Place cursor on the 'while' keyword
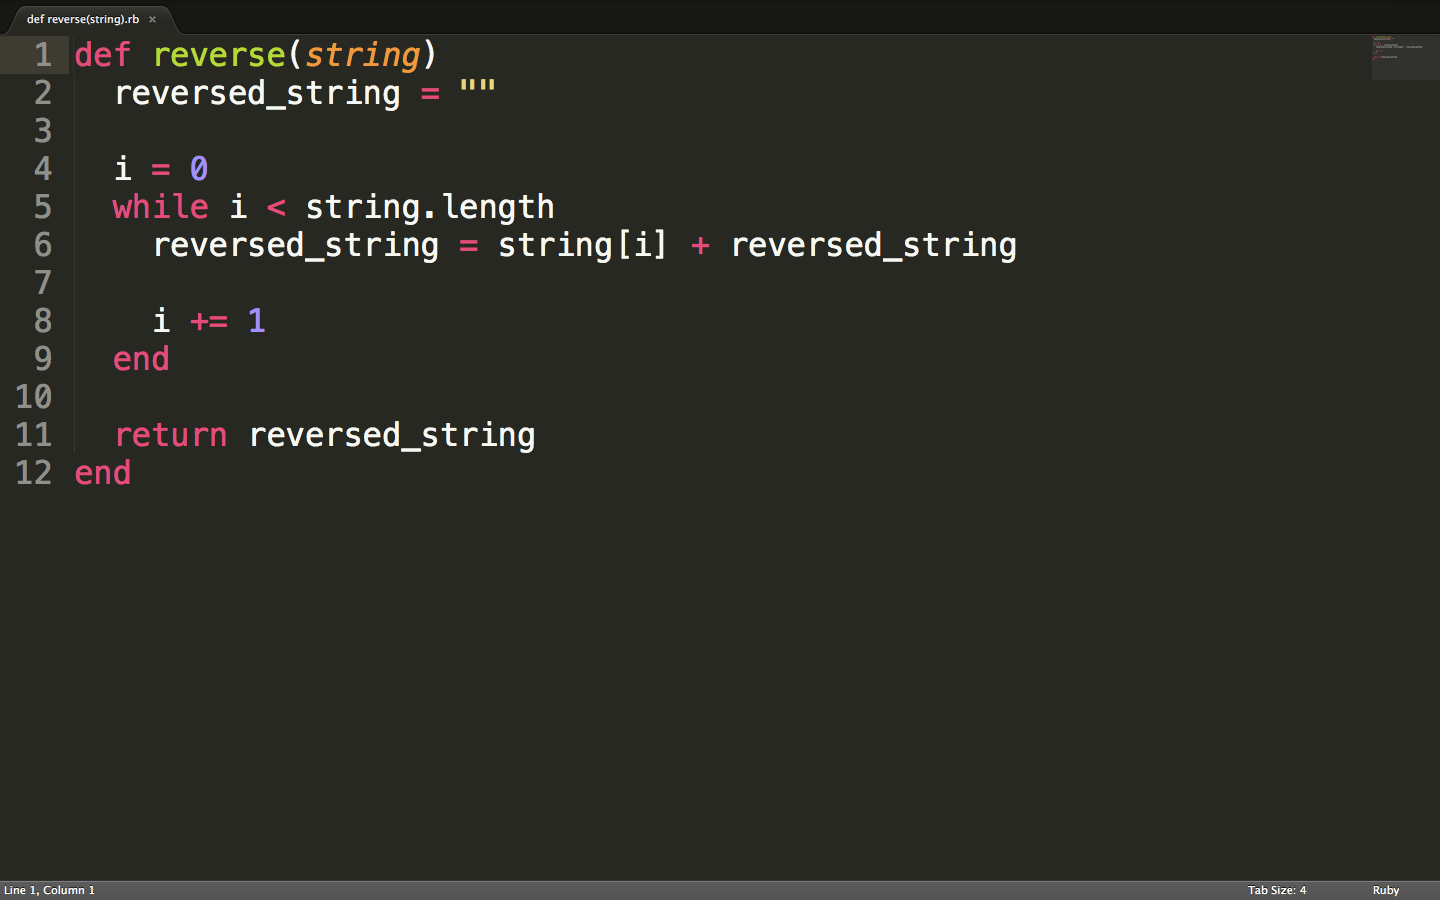Image resolution: width=1440 pixels, height=900 pixels. point(160,207)
